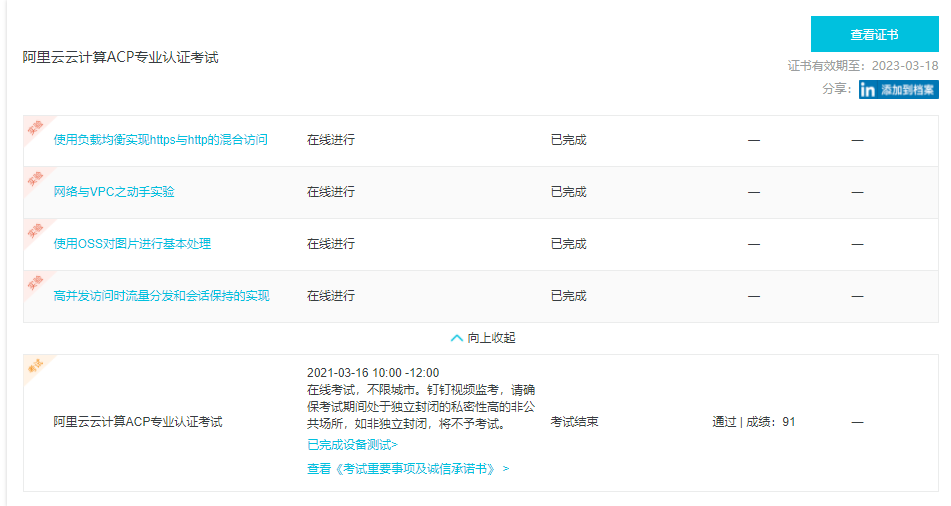Click the 考试结束 status text

point(574,422)
